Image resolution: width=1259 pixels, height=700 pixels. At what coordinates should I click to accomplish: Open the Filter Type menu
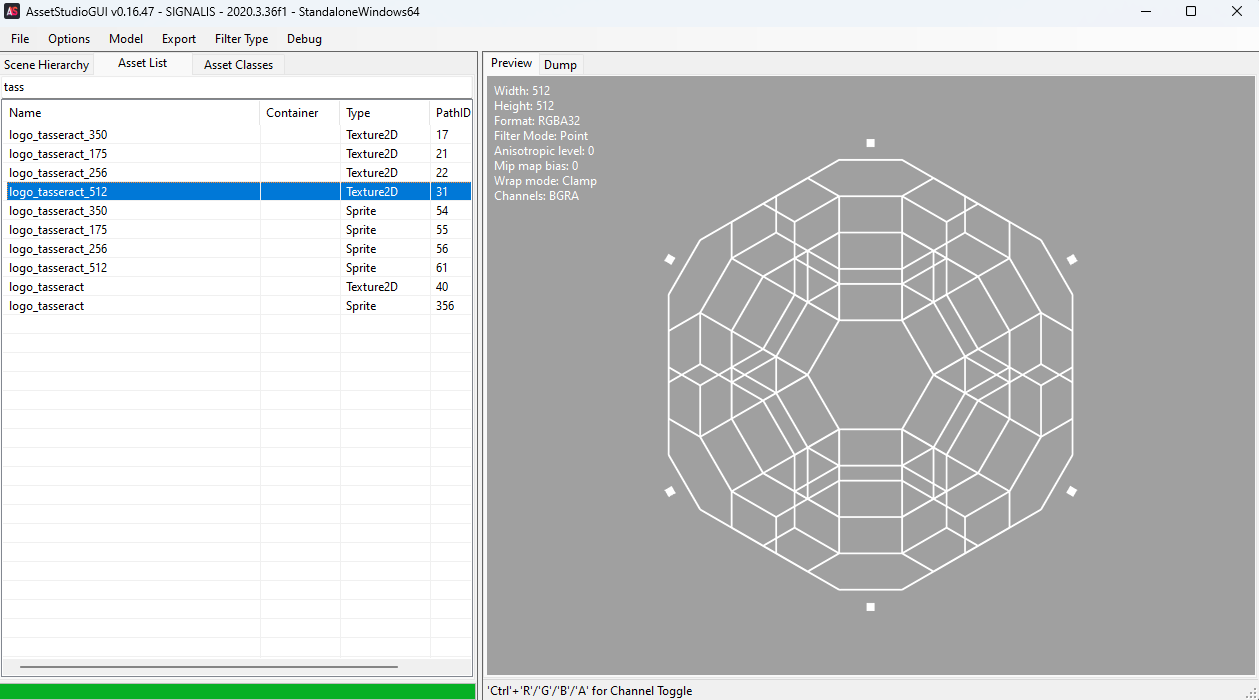click(241, 39)
